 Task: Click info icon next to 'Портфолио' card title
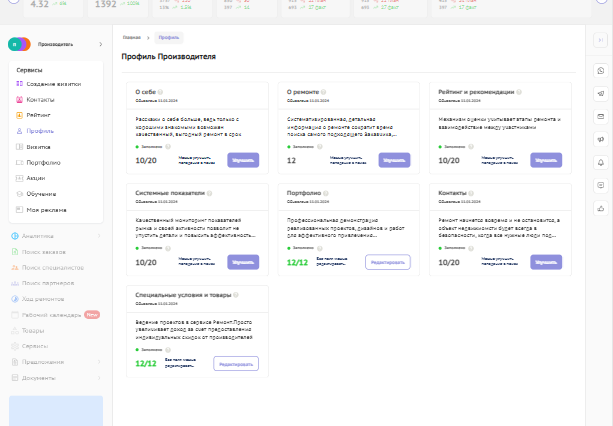[326, 193]
